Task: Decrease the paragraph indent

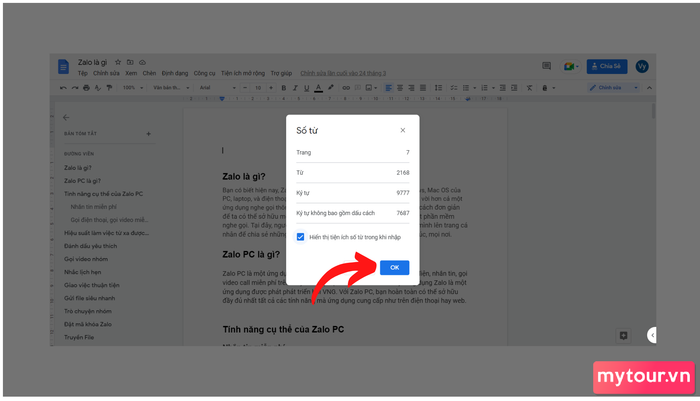Action: 503,88
